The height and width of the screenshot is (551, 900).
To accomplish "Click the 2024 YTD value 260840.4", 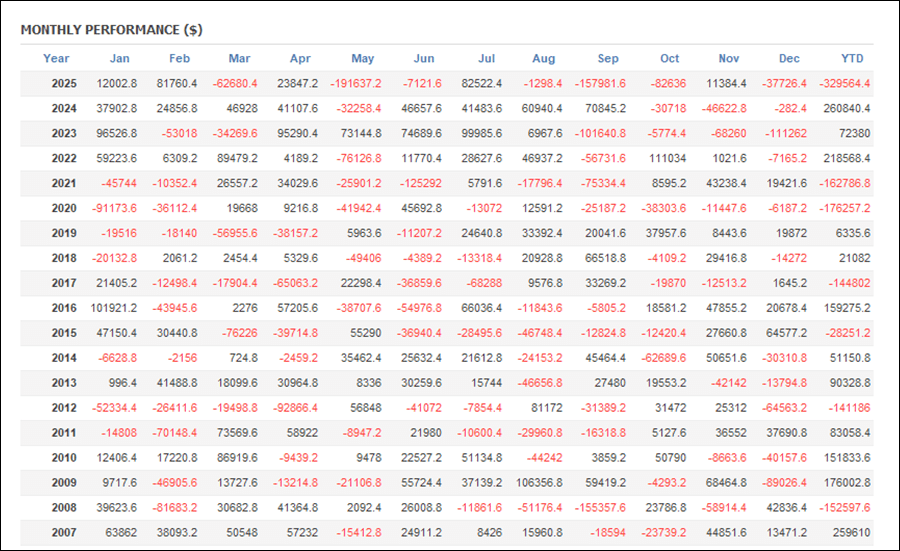I will pyautogui.click(x=846, y=108).
